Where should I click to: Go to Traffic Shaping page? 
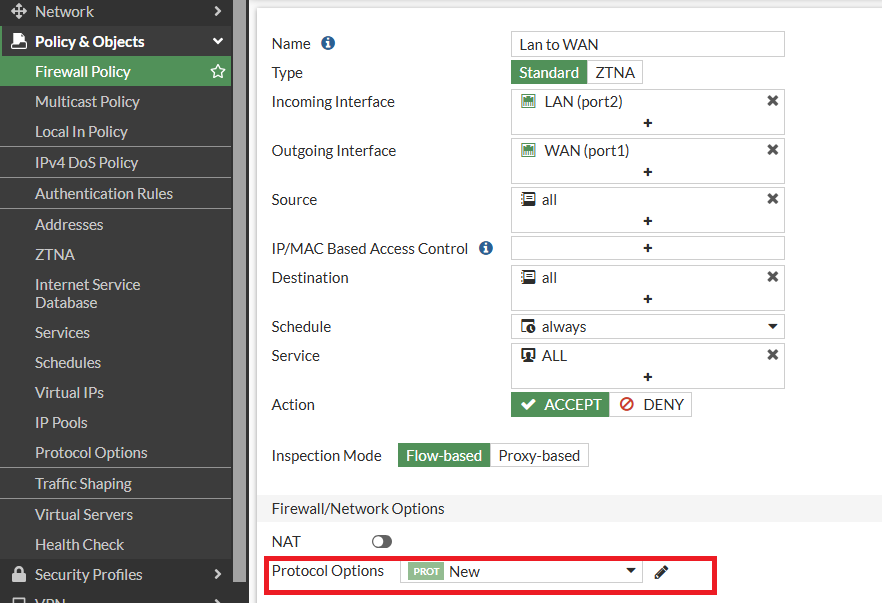click(83, 484)
